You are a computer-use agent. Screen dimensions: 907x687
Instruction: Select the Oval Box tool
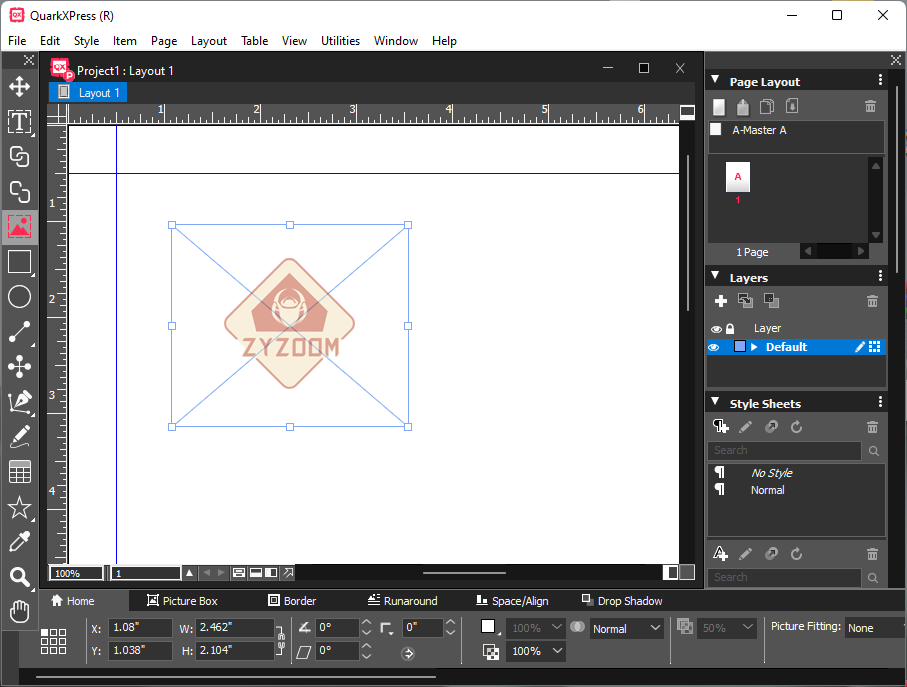pyautogui.click(x=20, y=297)
